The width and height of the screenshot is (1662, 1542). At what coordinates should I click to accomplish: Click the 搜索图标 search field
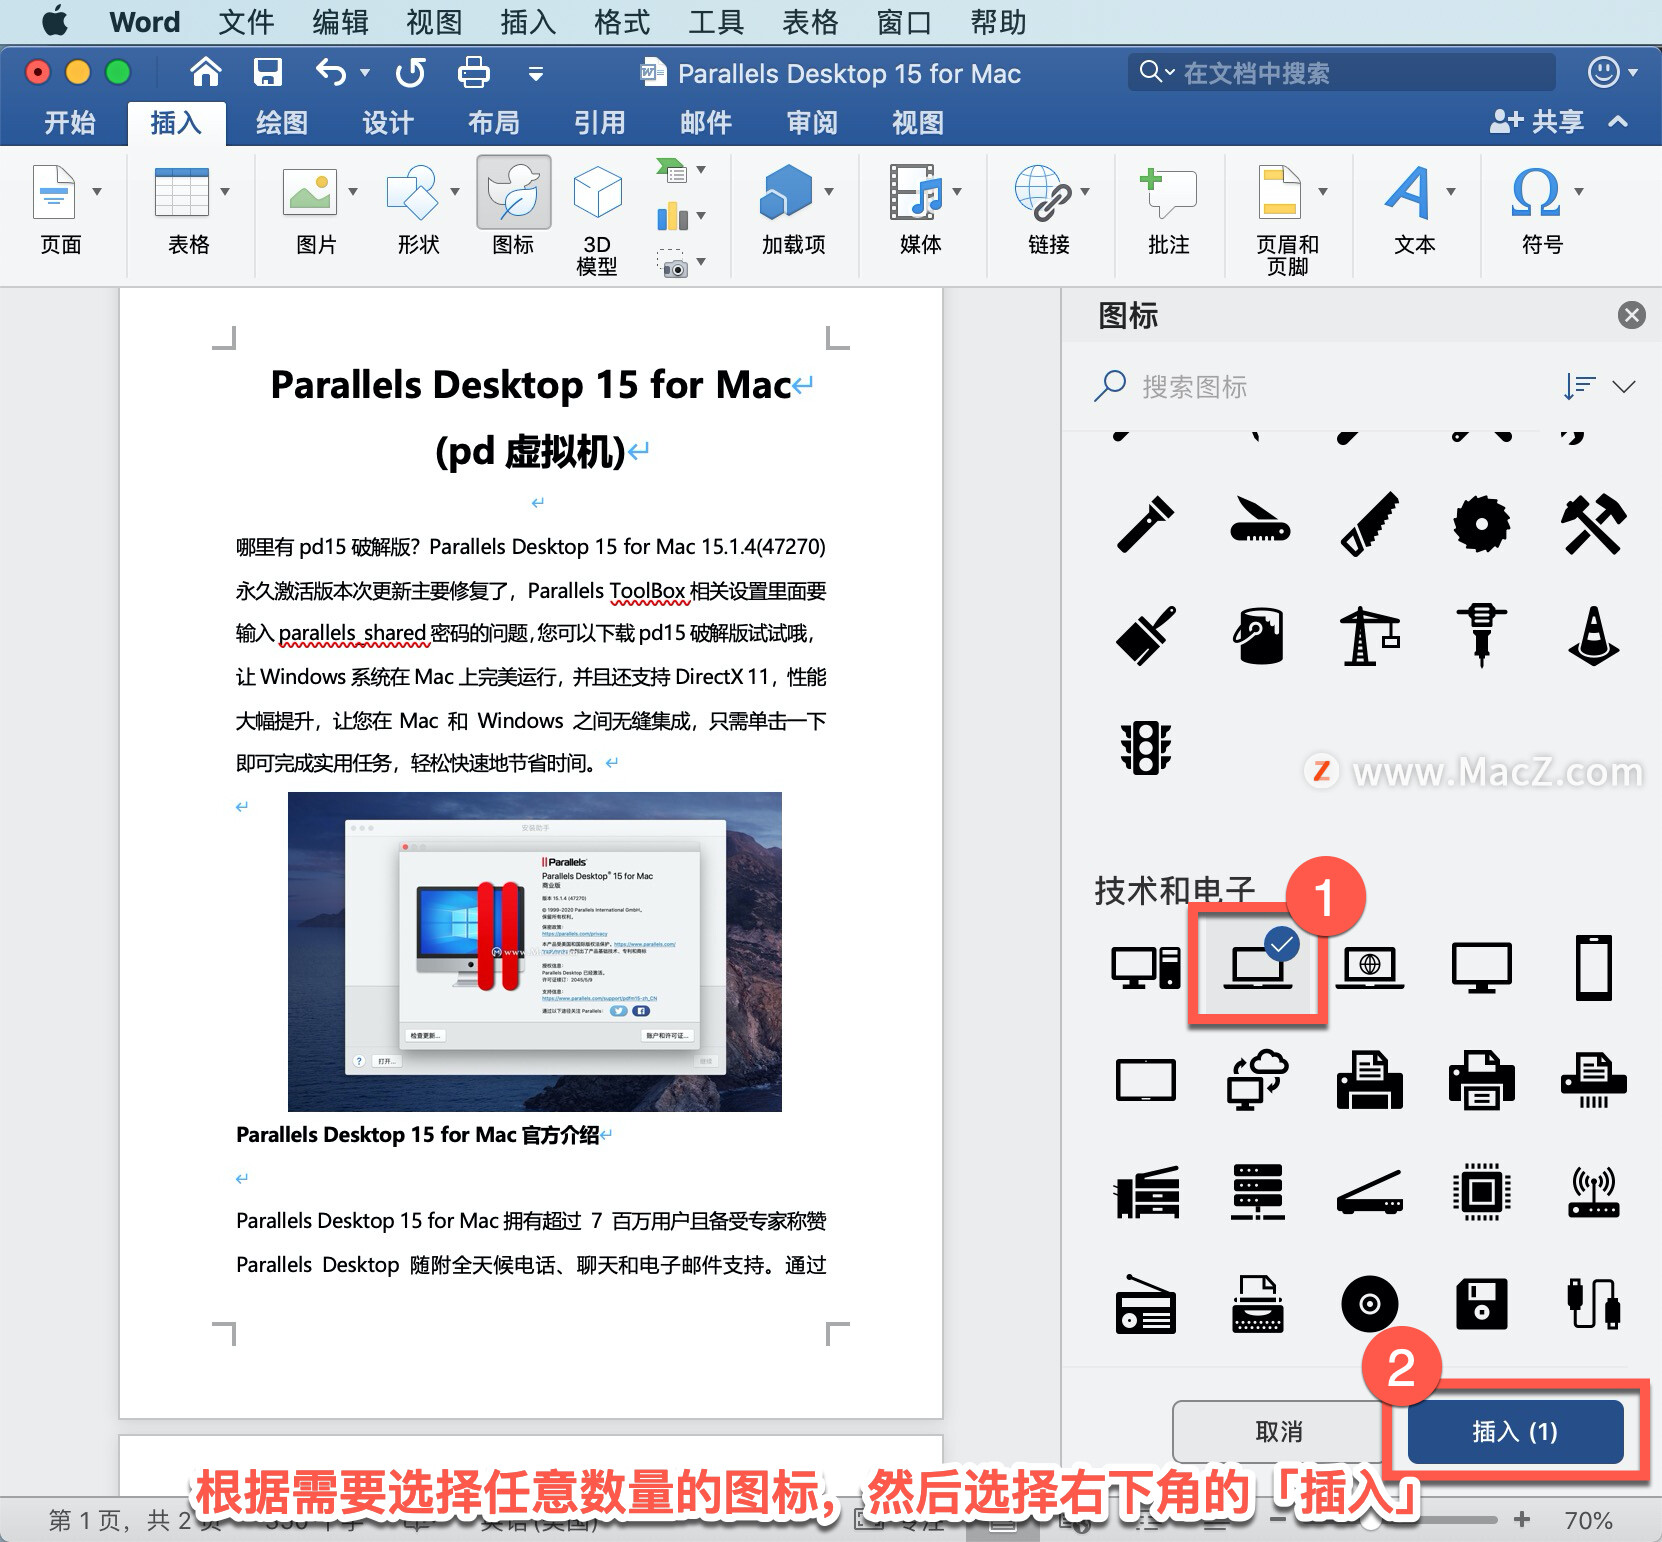pyautogui.click(x=1320, y=387)
